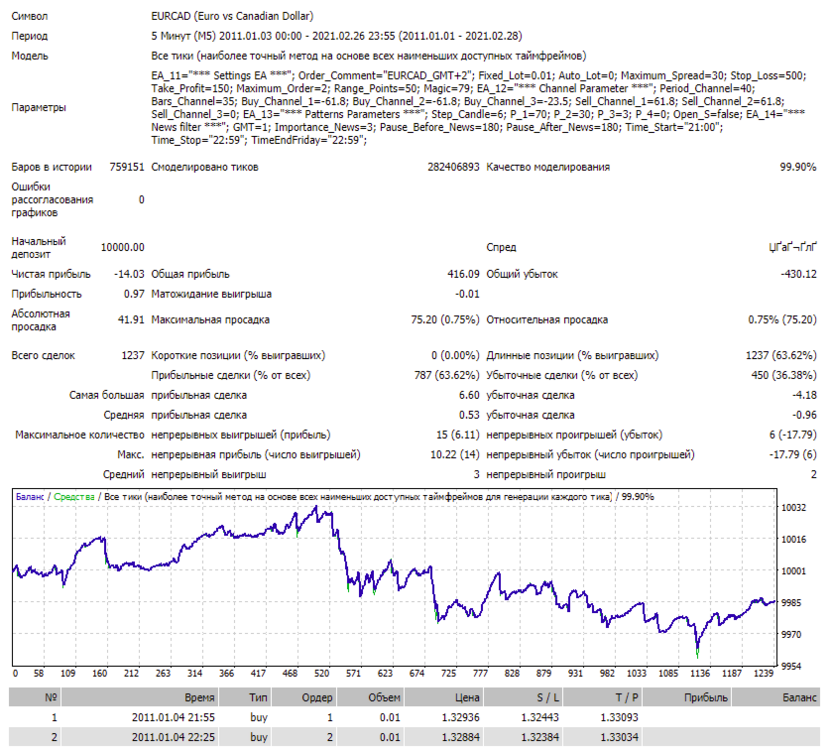Click the 'Параметры' label
The height and width of the screenshot is (750, 831).
click(39, 107)
